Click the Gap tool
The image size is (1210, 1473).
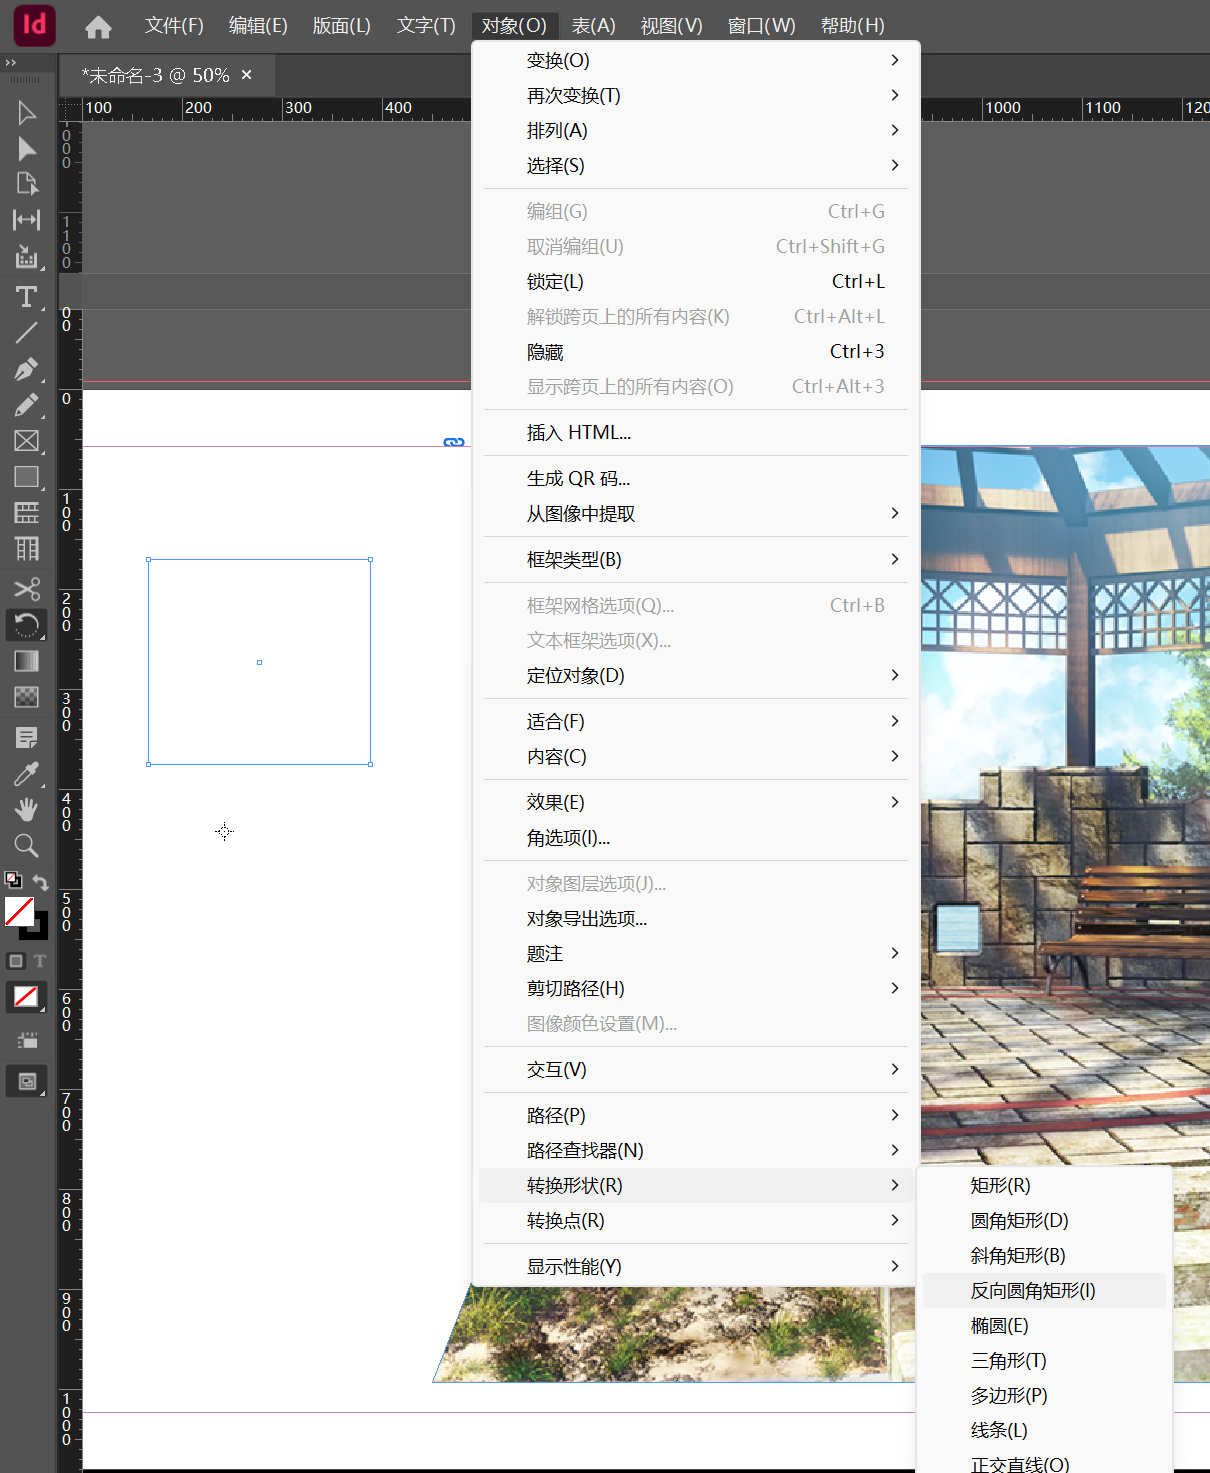tap(26, 220)
